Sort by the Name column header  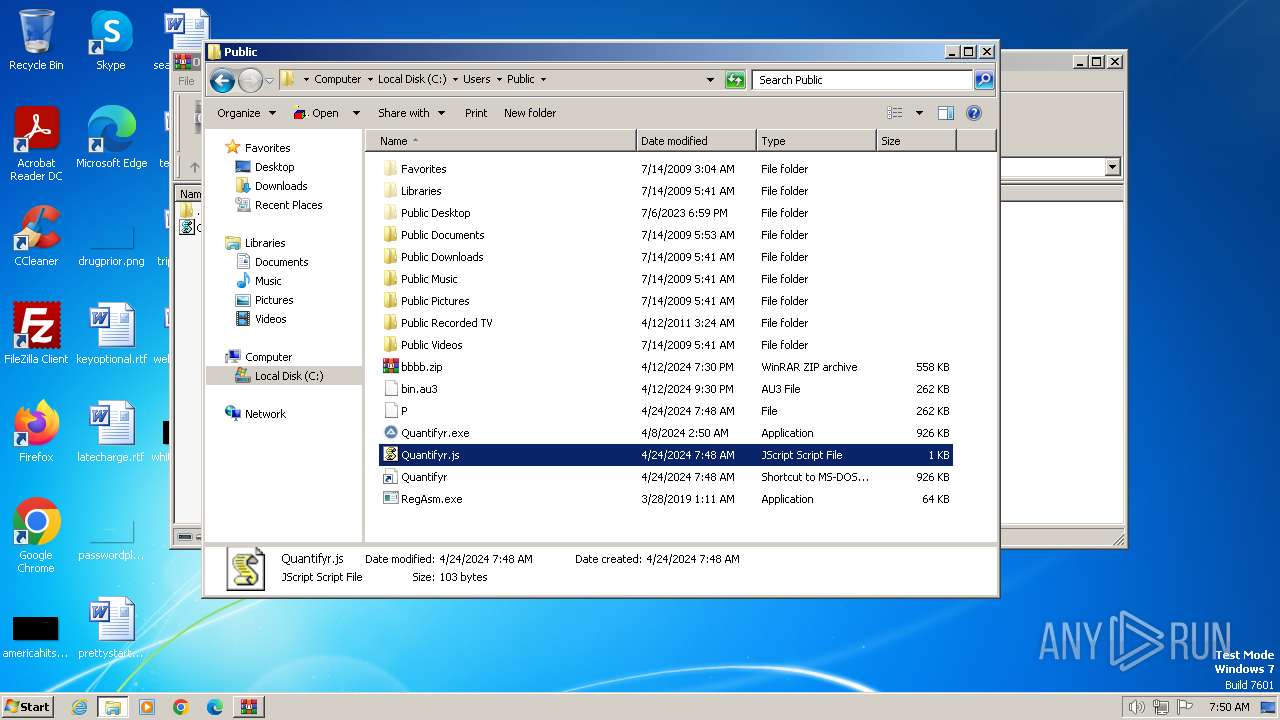501,141
